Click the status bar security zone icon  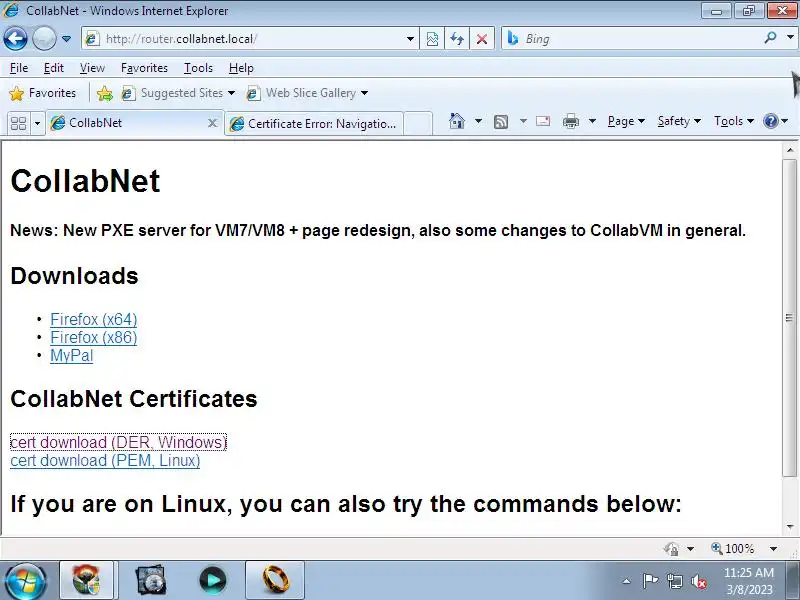671,549
